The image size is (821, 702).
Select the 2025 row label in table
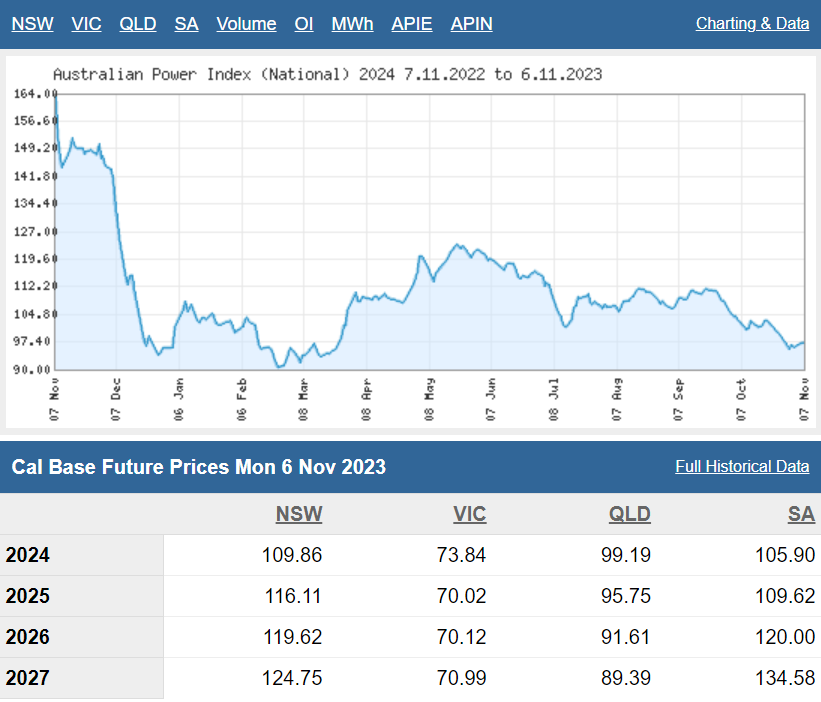coord(28,596)
